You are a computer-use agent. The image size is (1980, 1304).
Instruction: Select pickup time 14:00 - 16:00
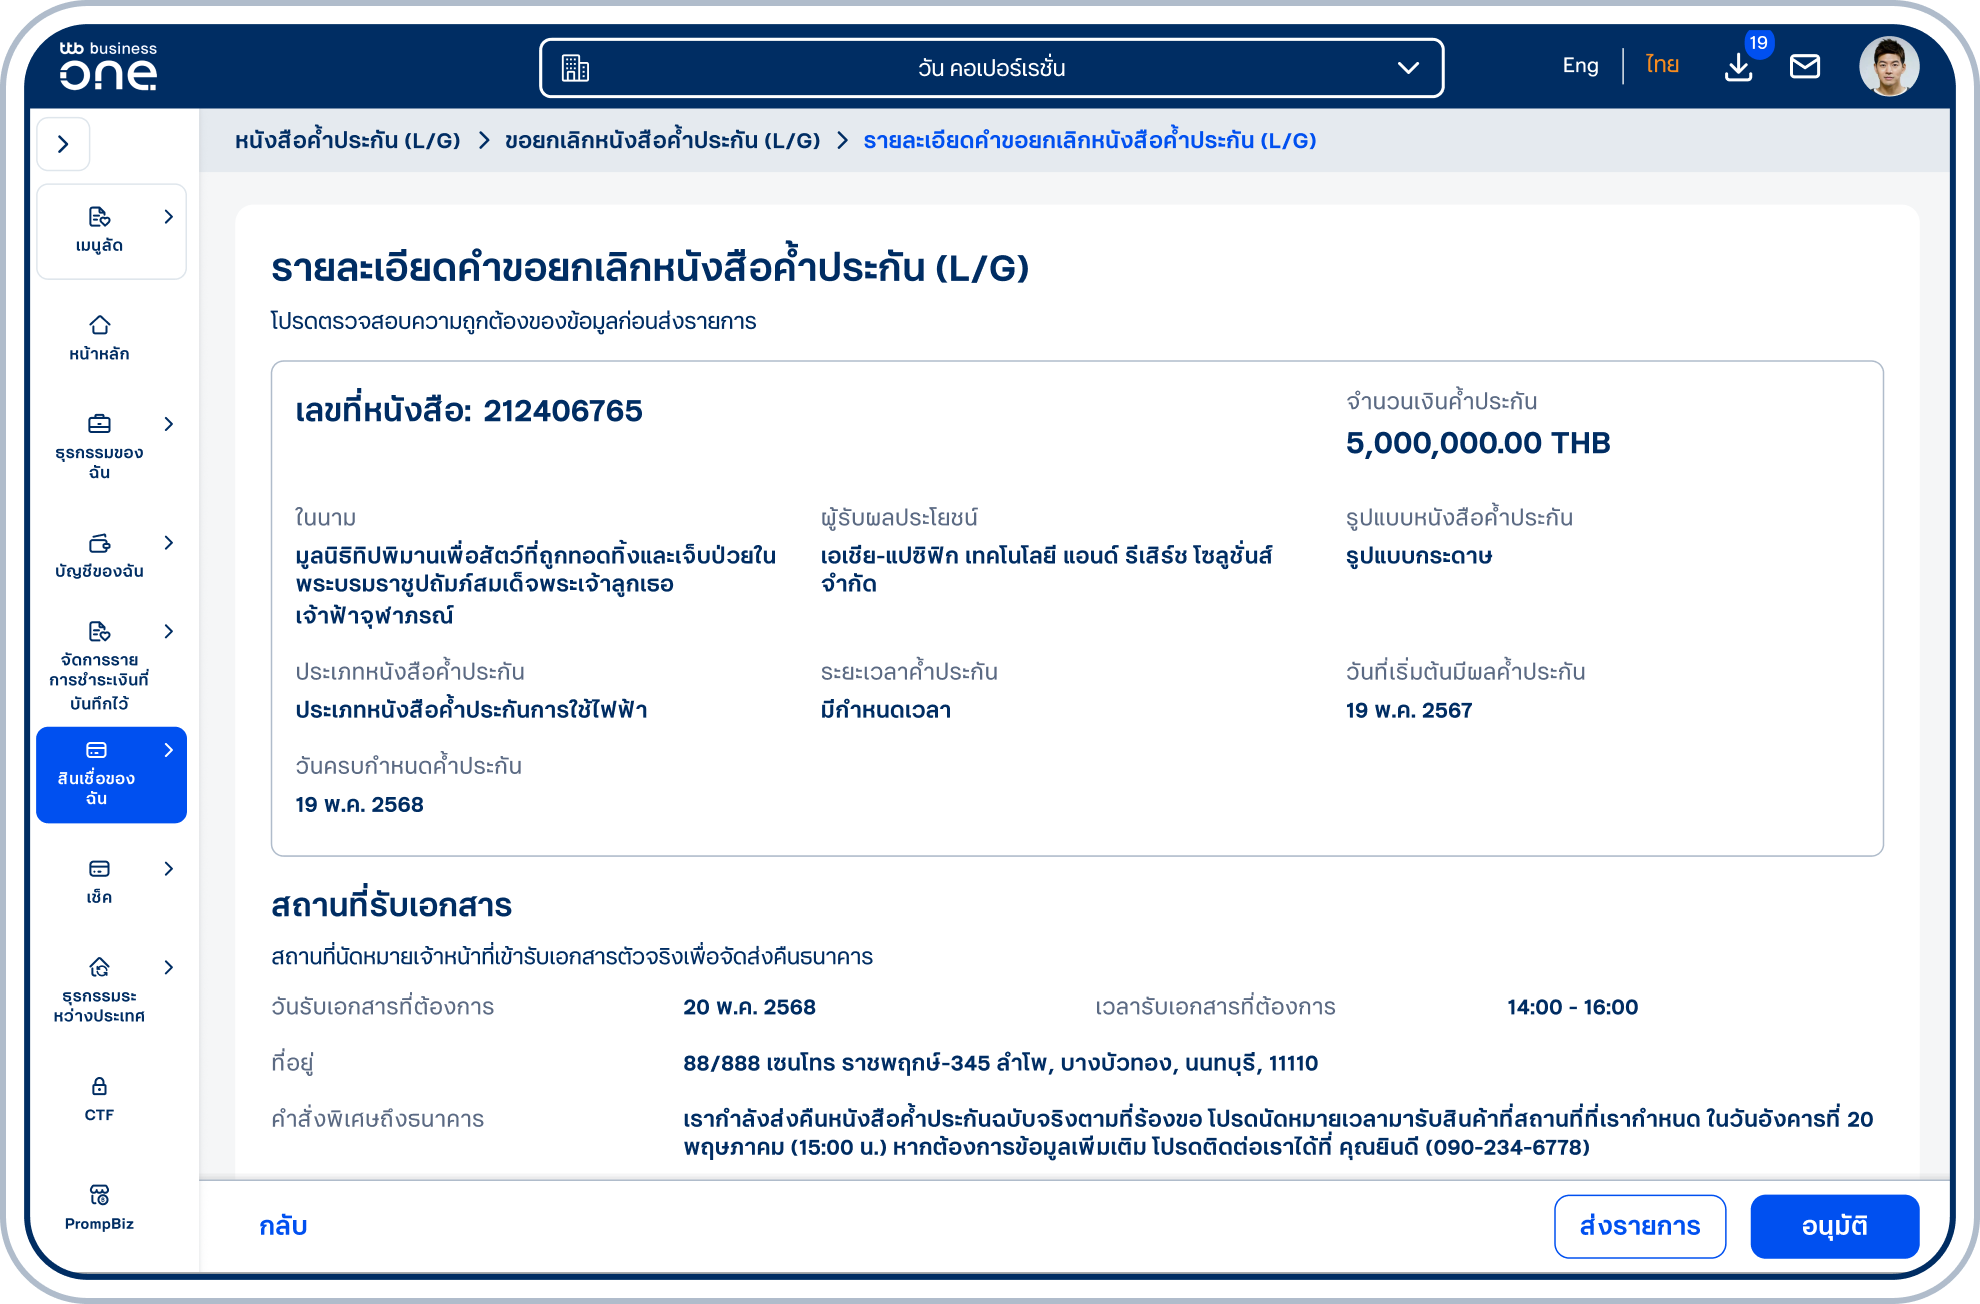(x=1572, y=1007)
